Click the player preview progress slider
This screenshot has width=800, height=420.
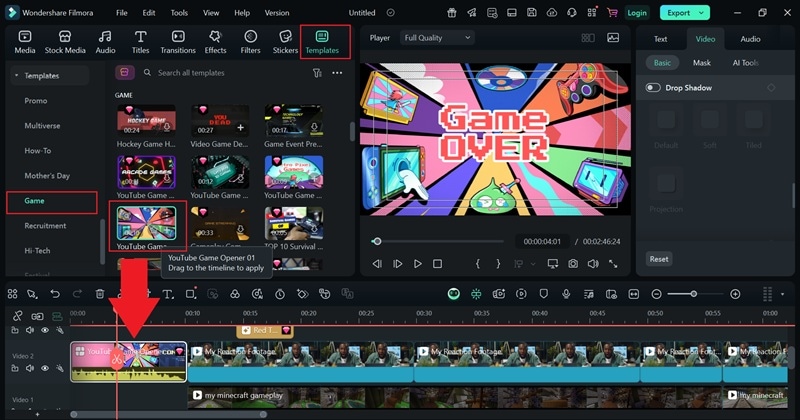click(x=437, y=241)
